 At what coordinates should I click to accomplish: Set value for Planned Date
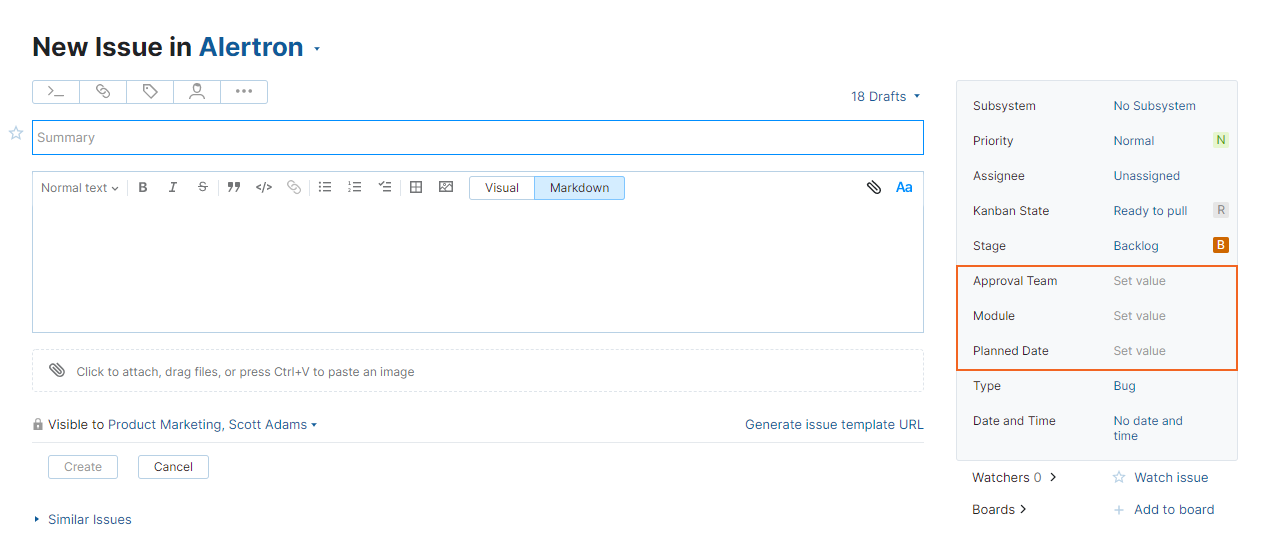tap(1139, 351)
